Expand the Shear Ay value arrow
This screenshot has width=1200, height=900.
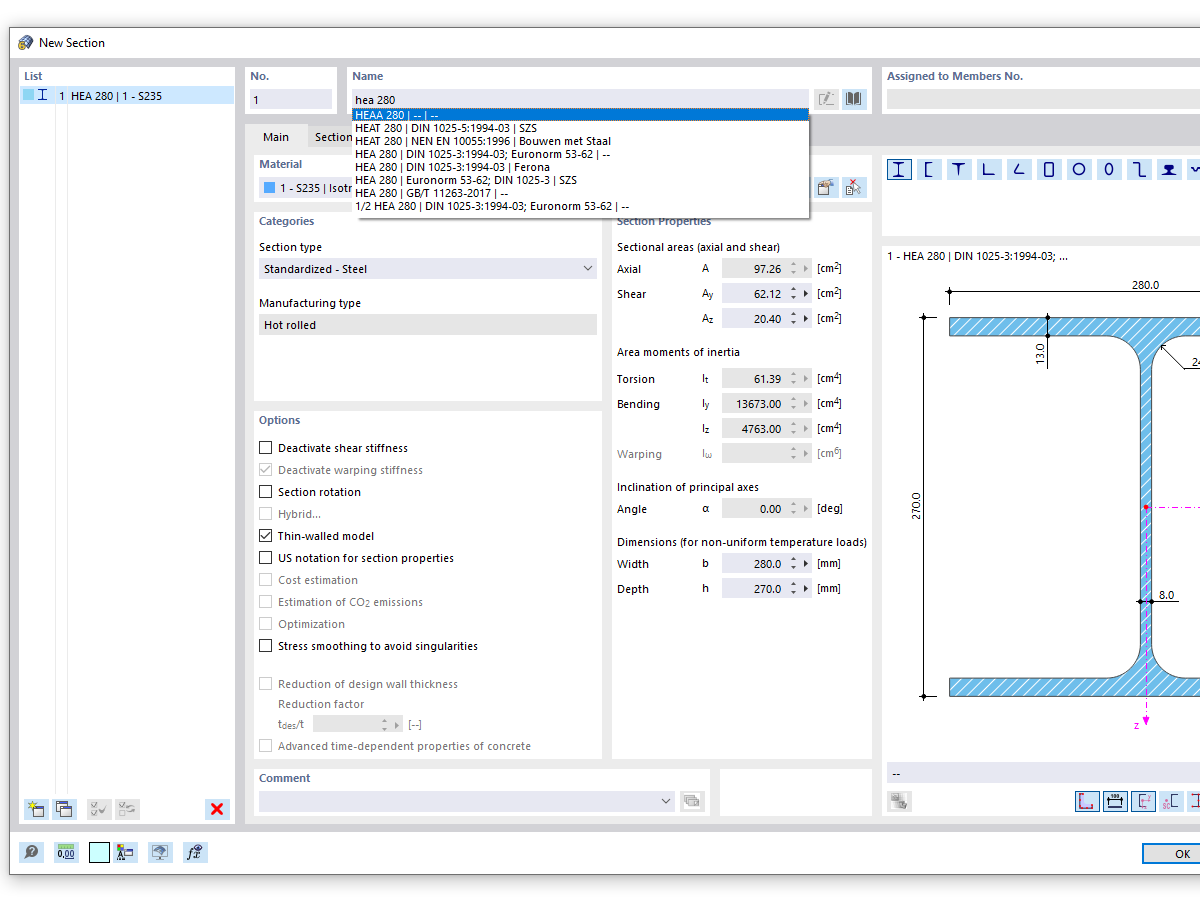pos(807,294)
